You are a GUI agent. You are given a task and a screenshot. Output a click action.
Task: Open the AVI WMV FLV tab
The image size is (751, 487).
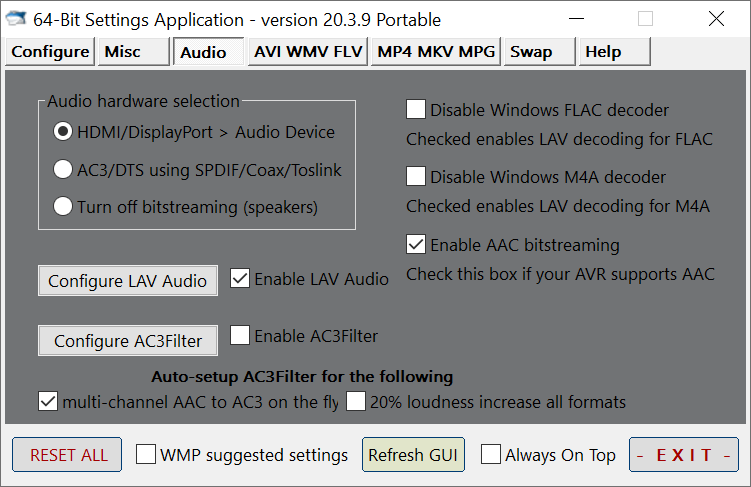pyautogui.click(x=309, y=52)
